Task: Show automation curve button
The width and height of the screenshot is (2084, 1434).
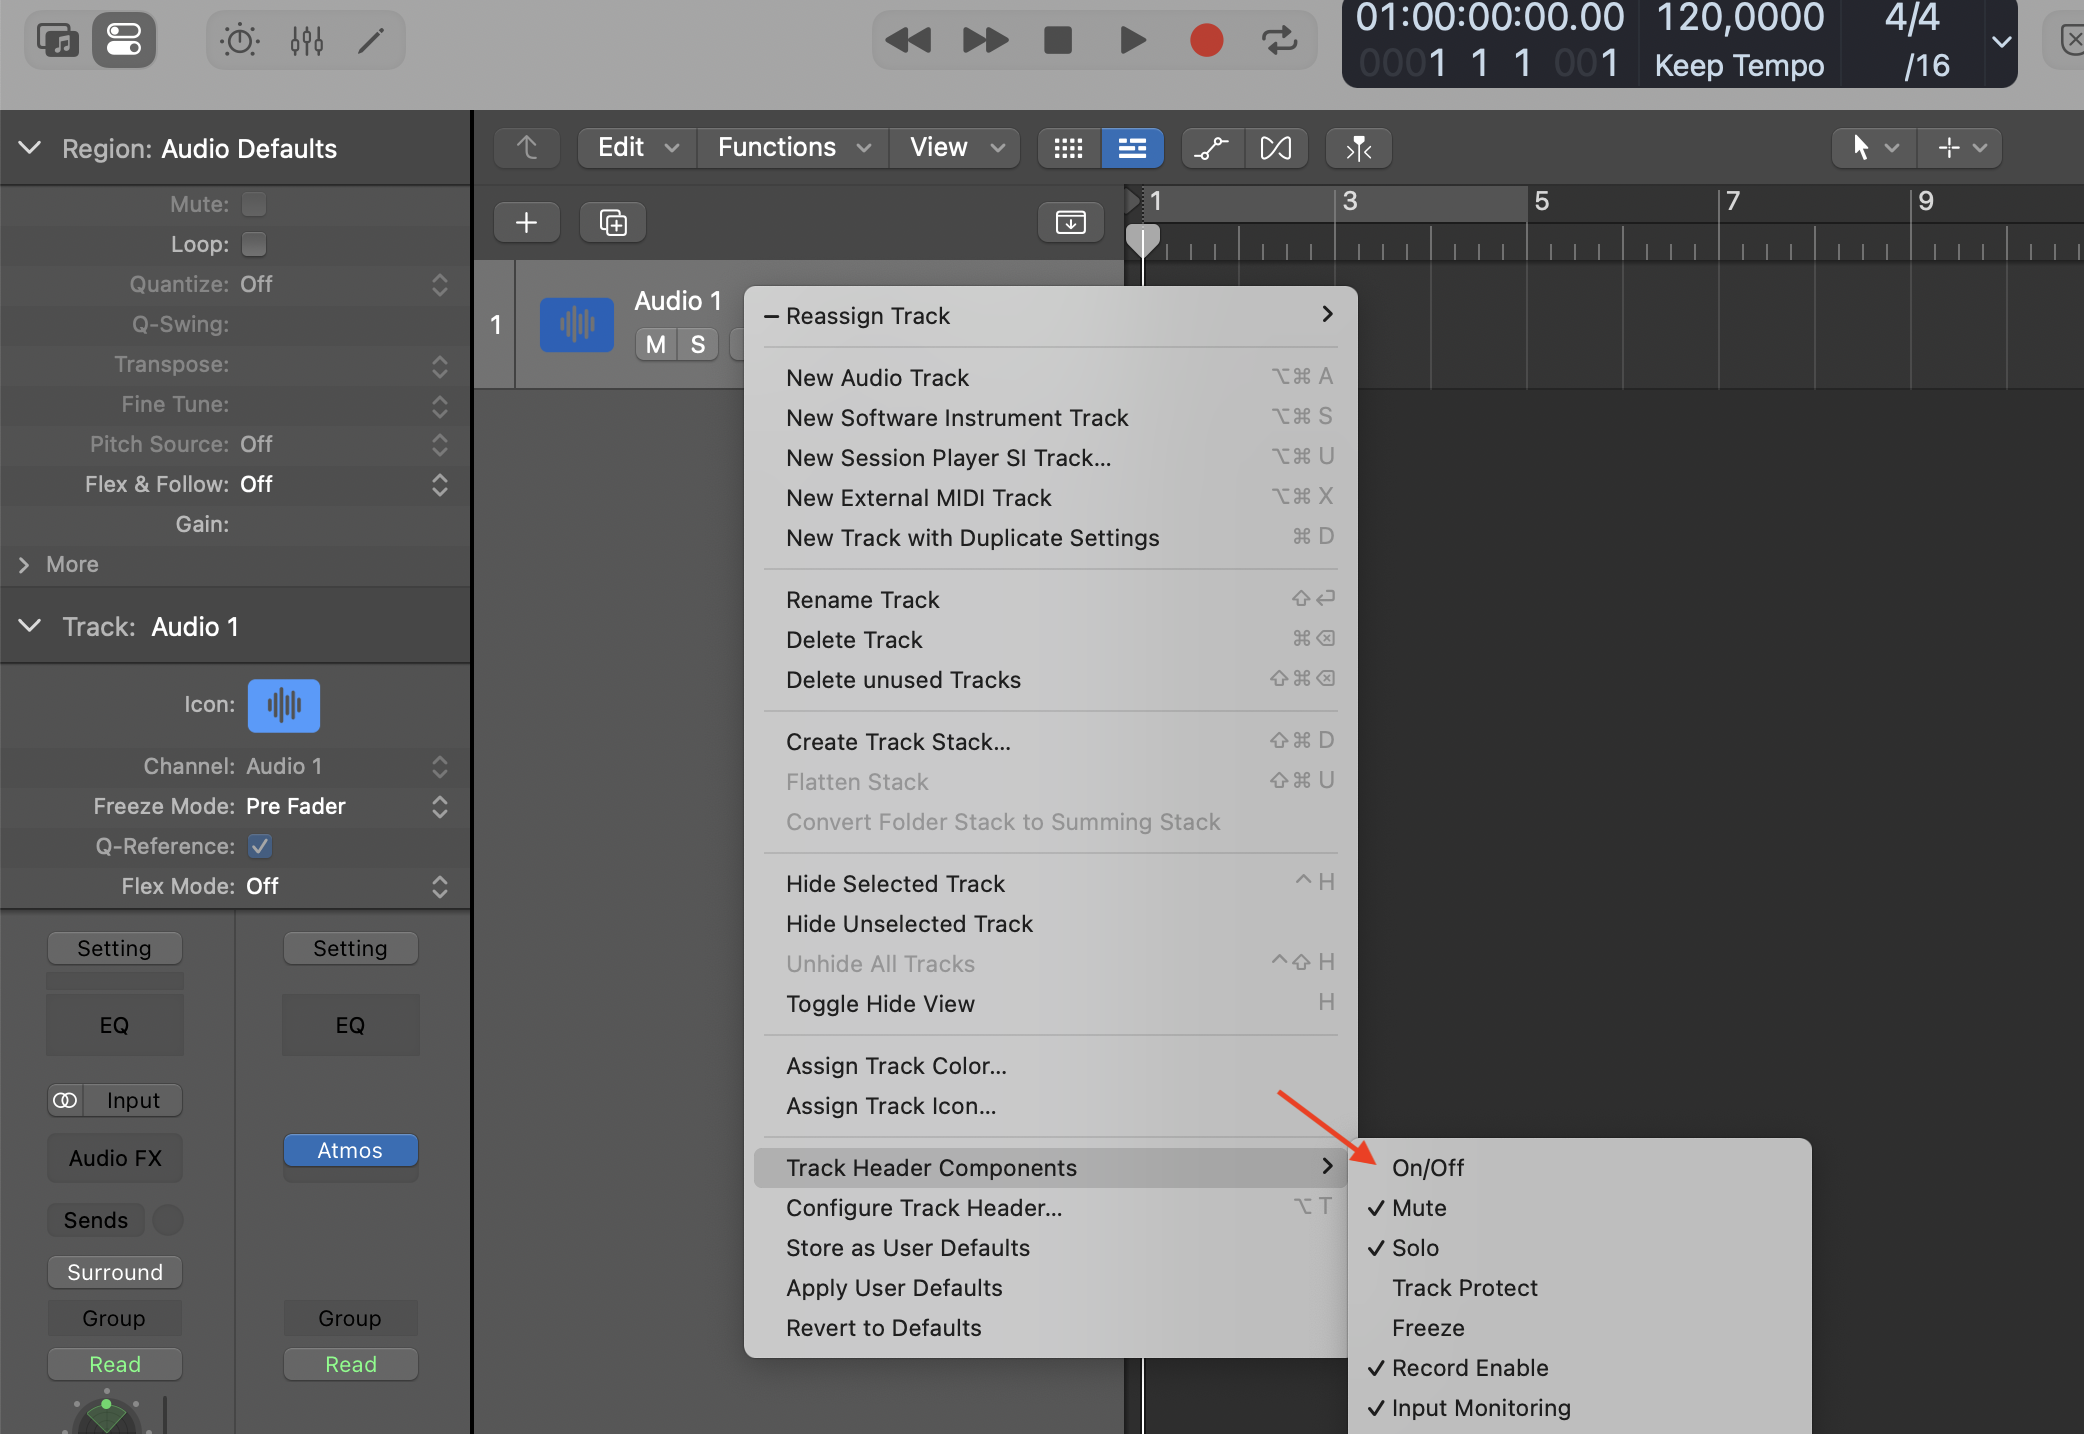Action: point(1212,148)
